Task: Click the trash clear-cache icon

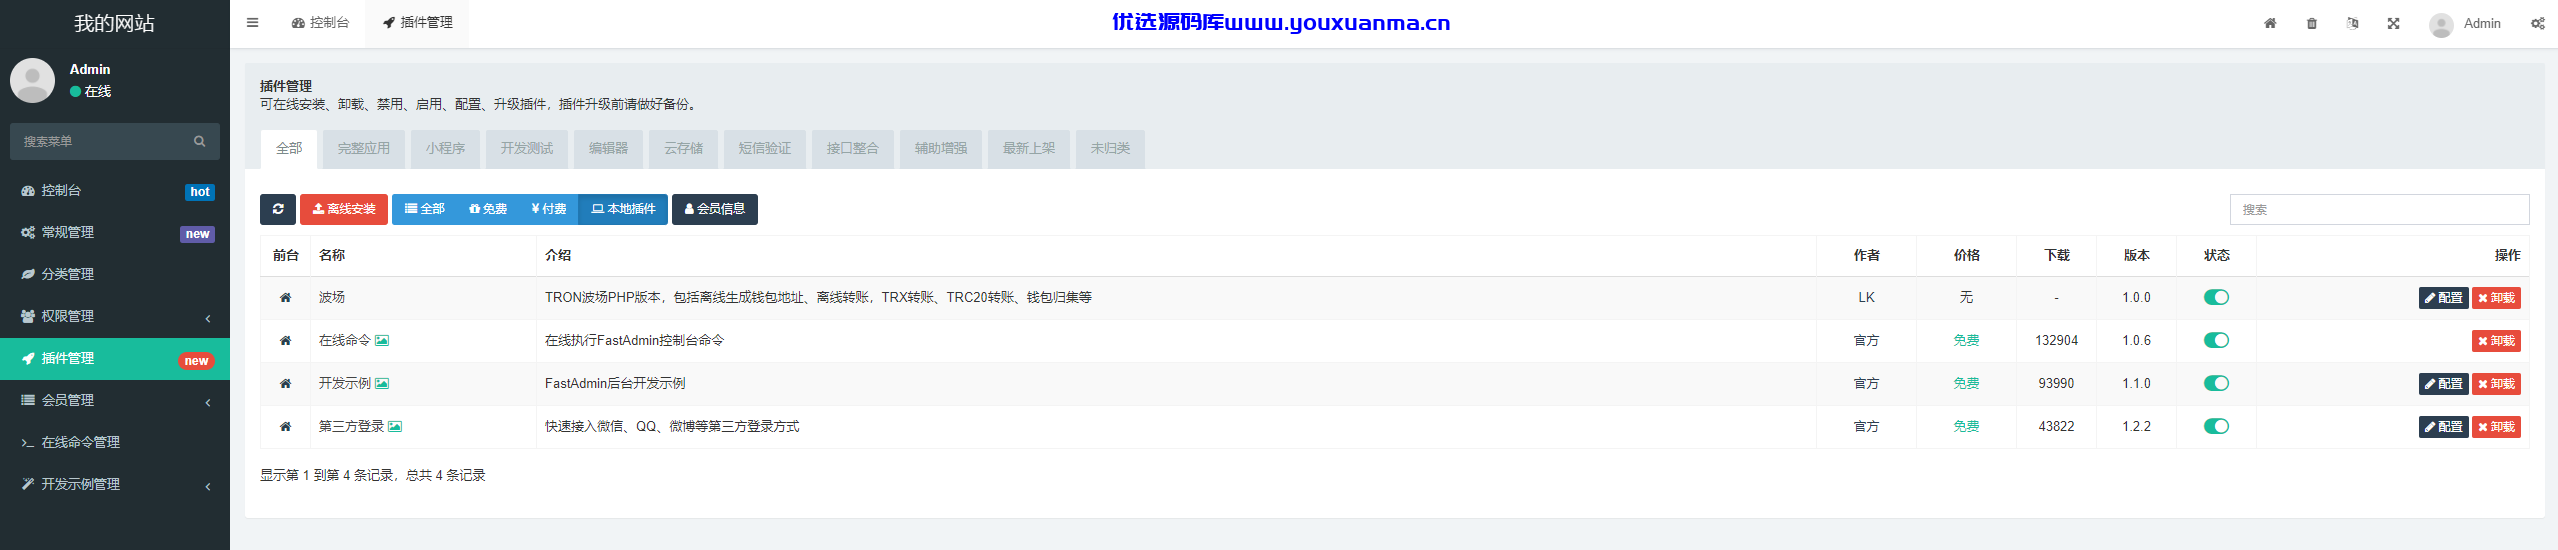Action: coord(2311,23)
